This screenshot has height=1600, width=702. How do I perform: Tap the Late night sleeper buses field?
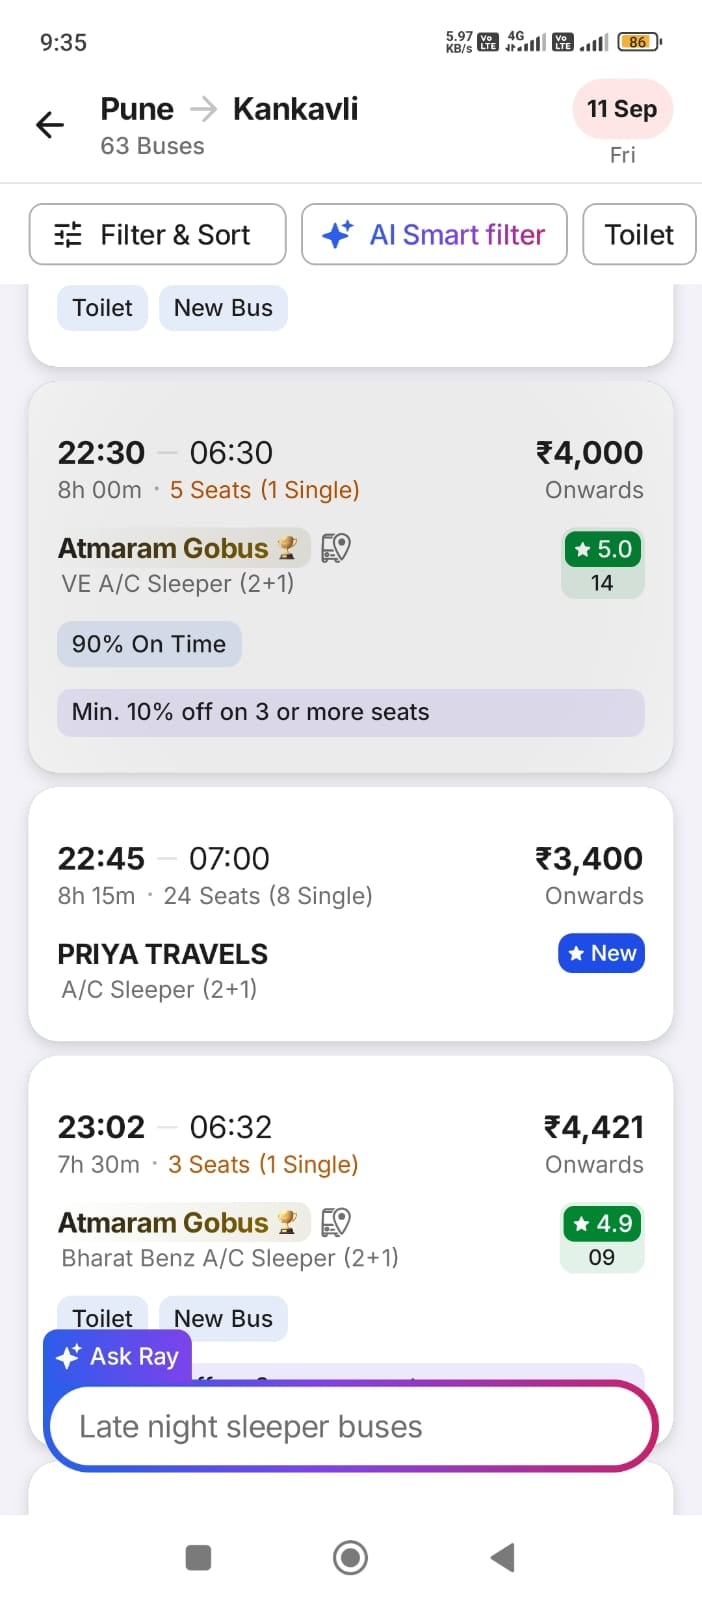tap(351, 1426)
